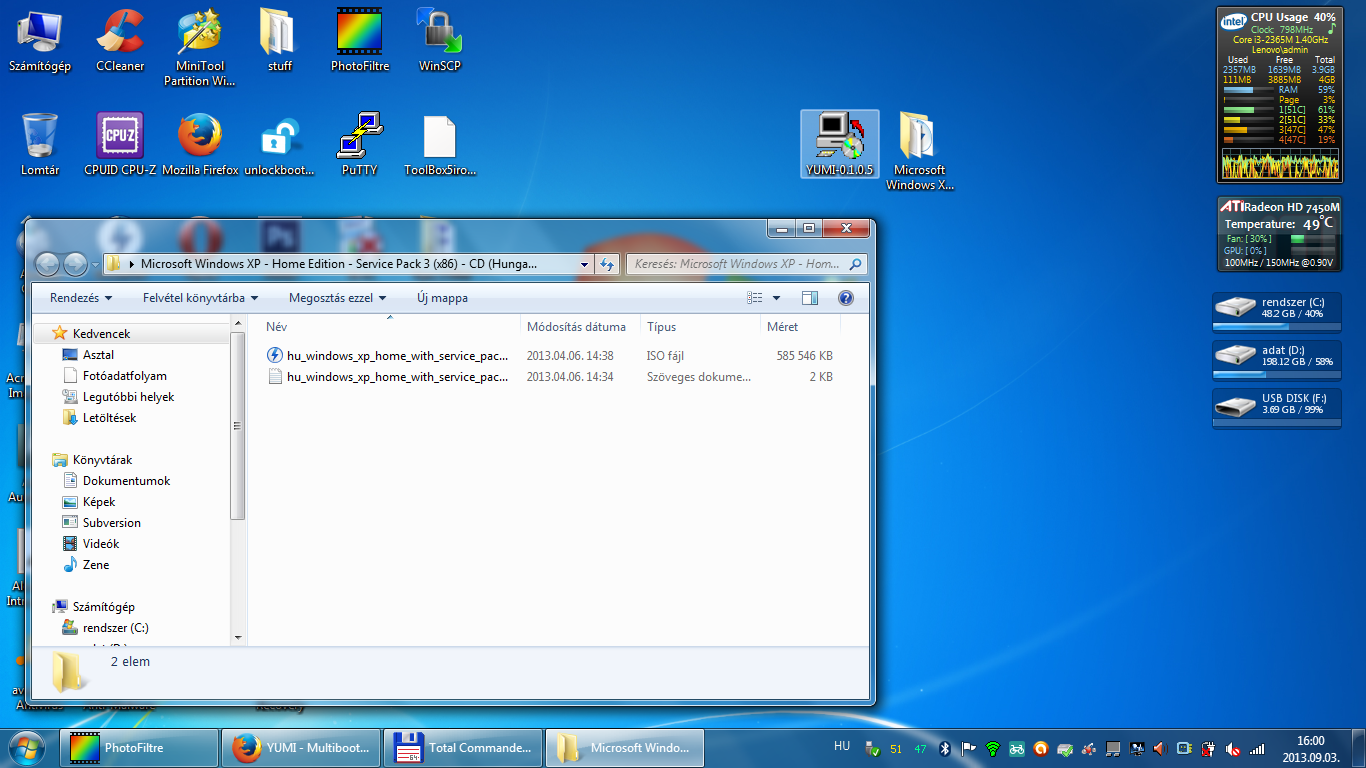Click the Mozilla Firefox desktop icon
1366x768 pixels.
(x=200, y=137)
